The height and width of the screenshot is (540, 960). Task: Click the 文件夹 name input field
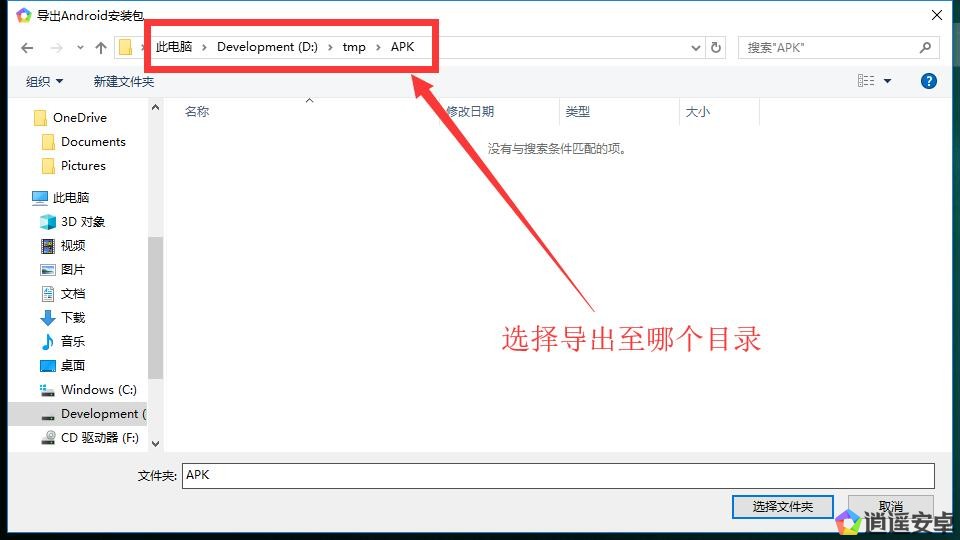click(x=558, y=475)
